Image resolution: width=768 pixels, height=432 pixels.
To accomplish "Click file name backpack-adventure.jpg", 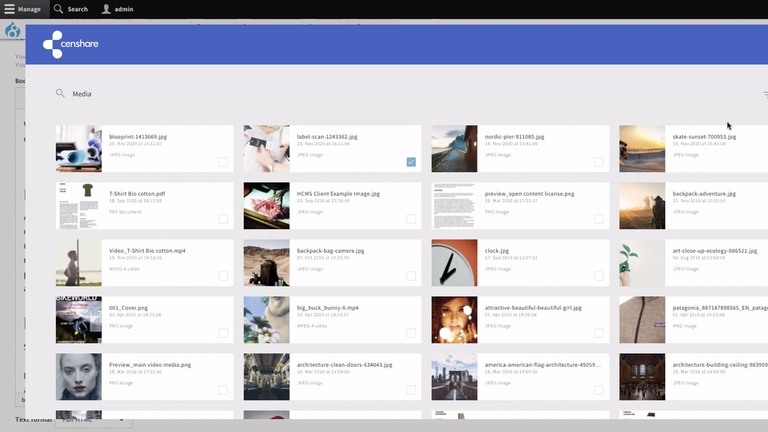I will pos(704,193).
